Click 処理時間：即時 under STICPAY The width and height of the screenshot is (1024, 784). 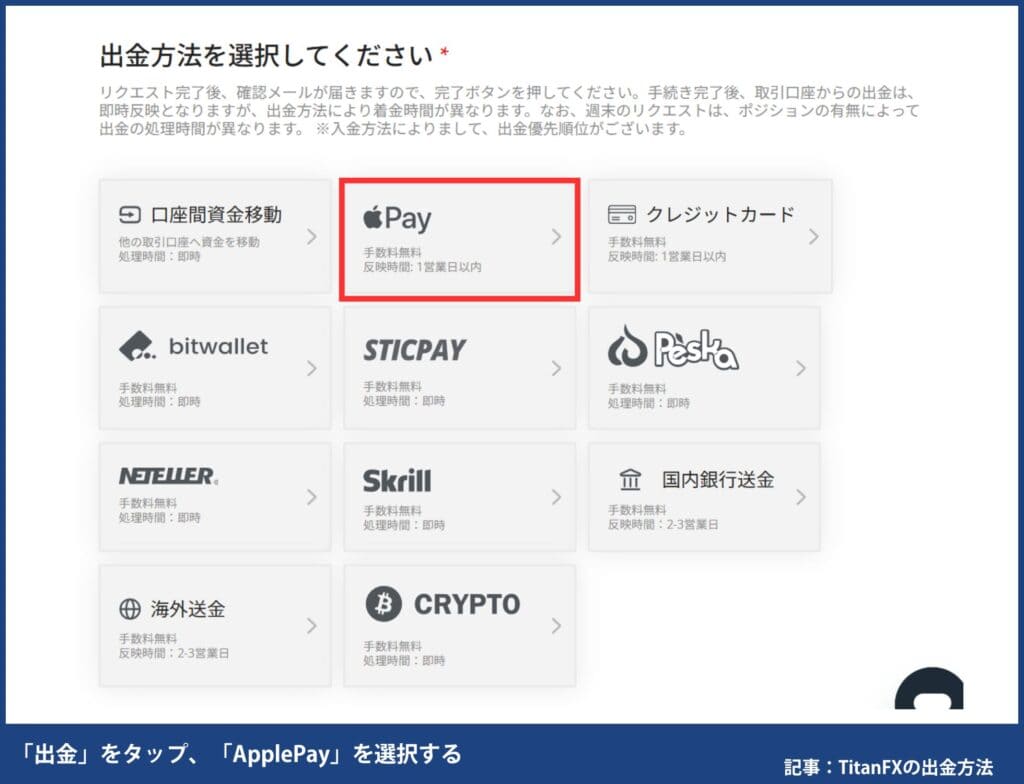coord(404,400)
